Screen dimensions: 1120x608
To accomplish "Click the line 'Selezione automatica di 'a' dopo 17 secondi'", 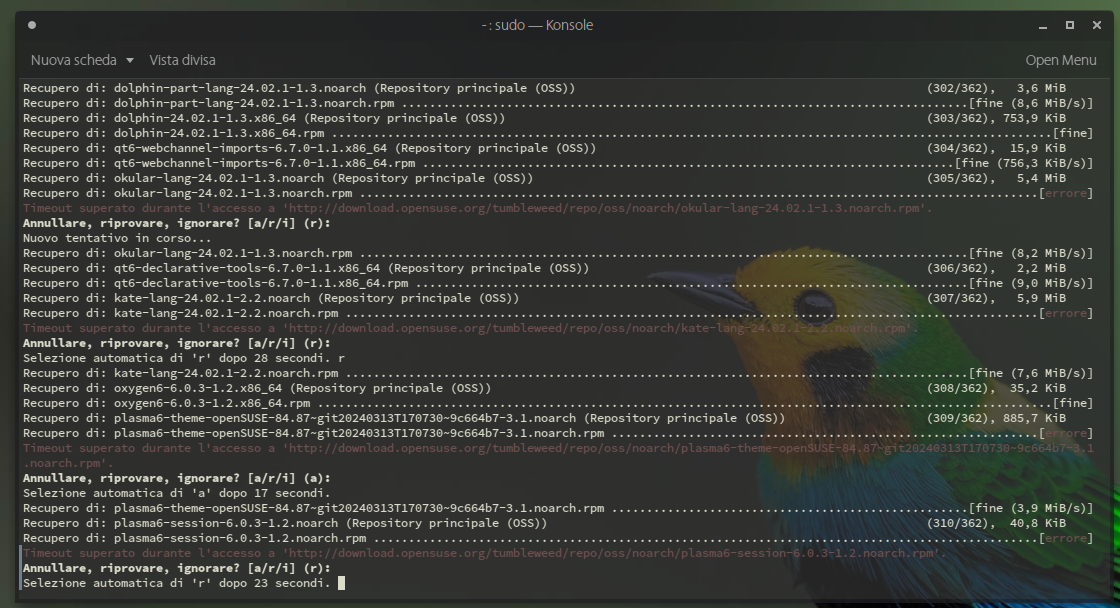I will pos(176,493).
